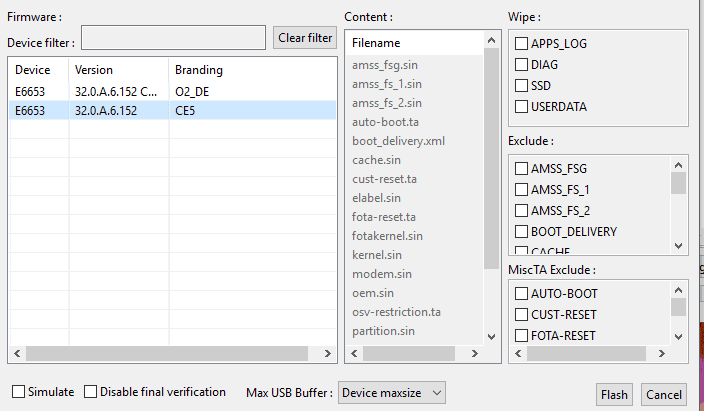This screenshot has width=704, height=411.
Task: Select amss_fs_2.sin in the Content list
Action: [387, 103]
